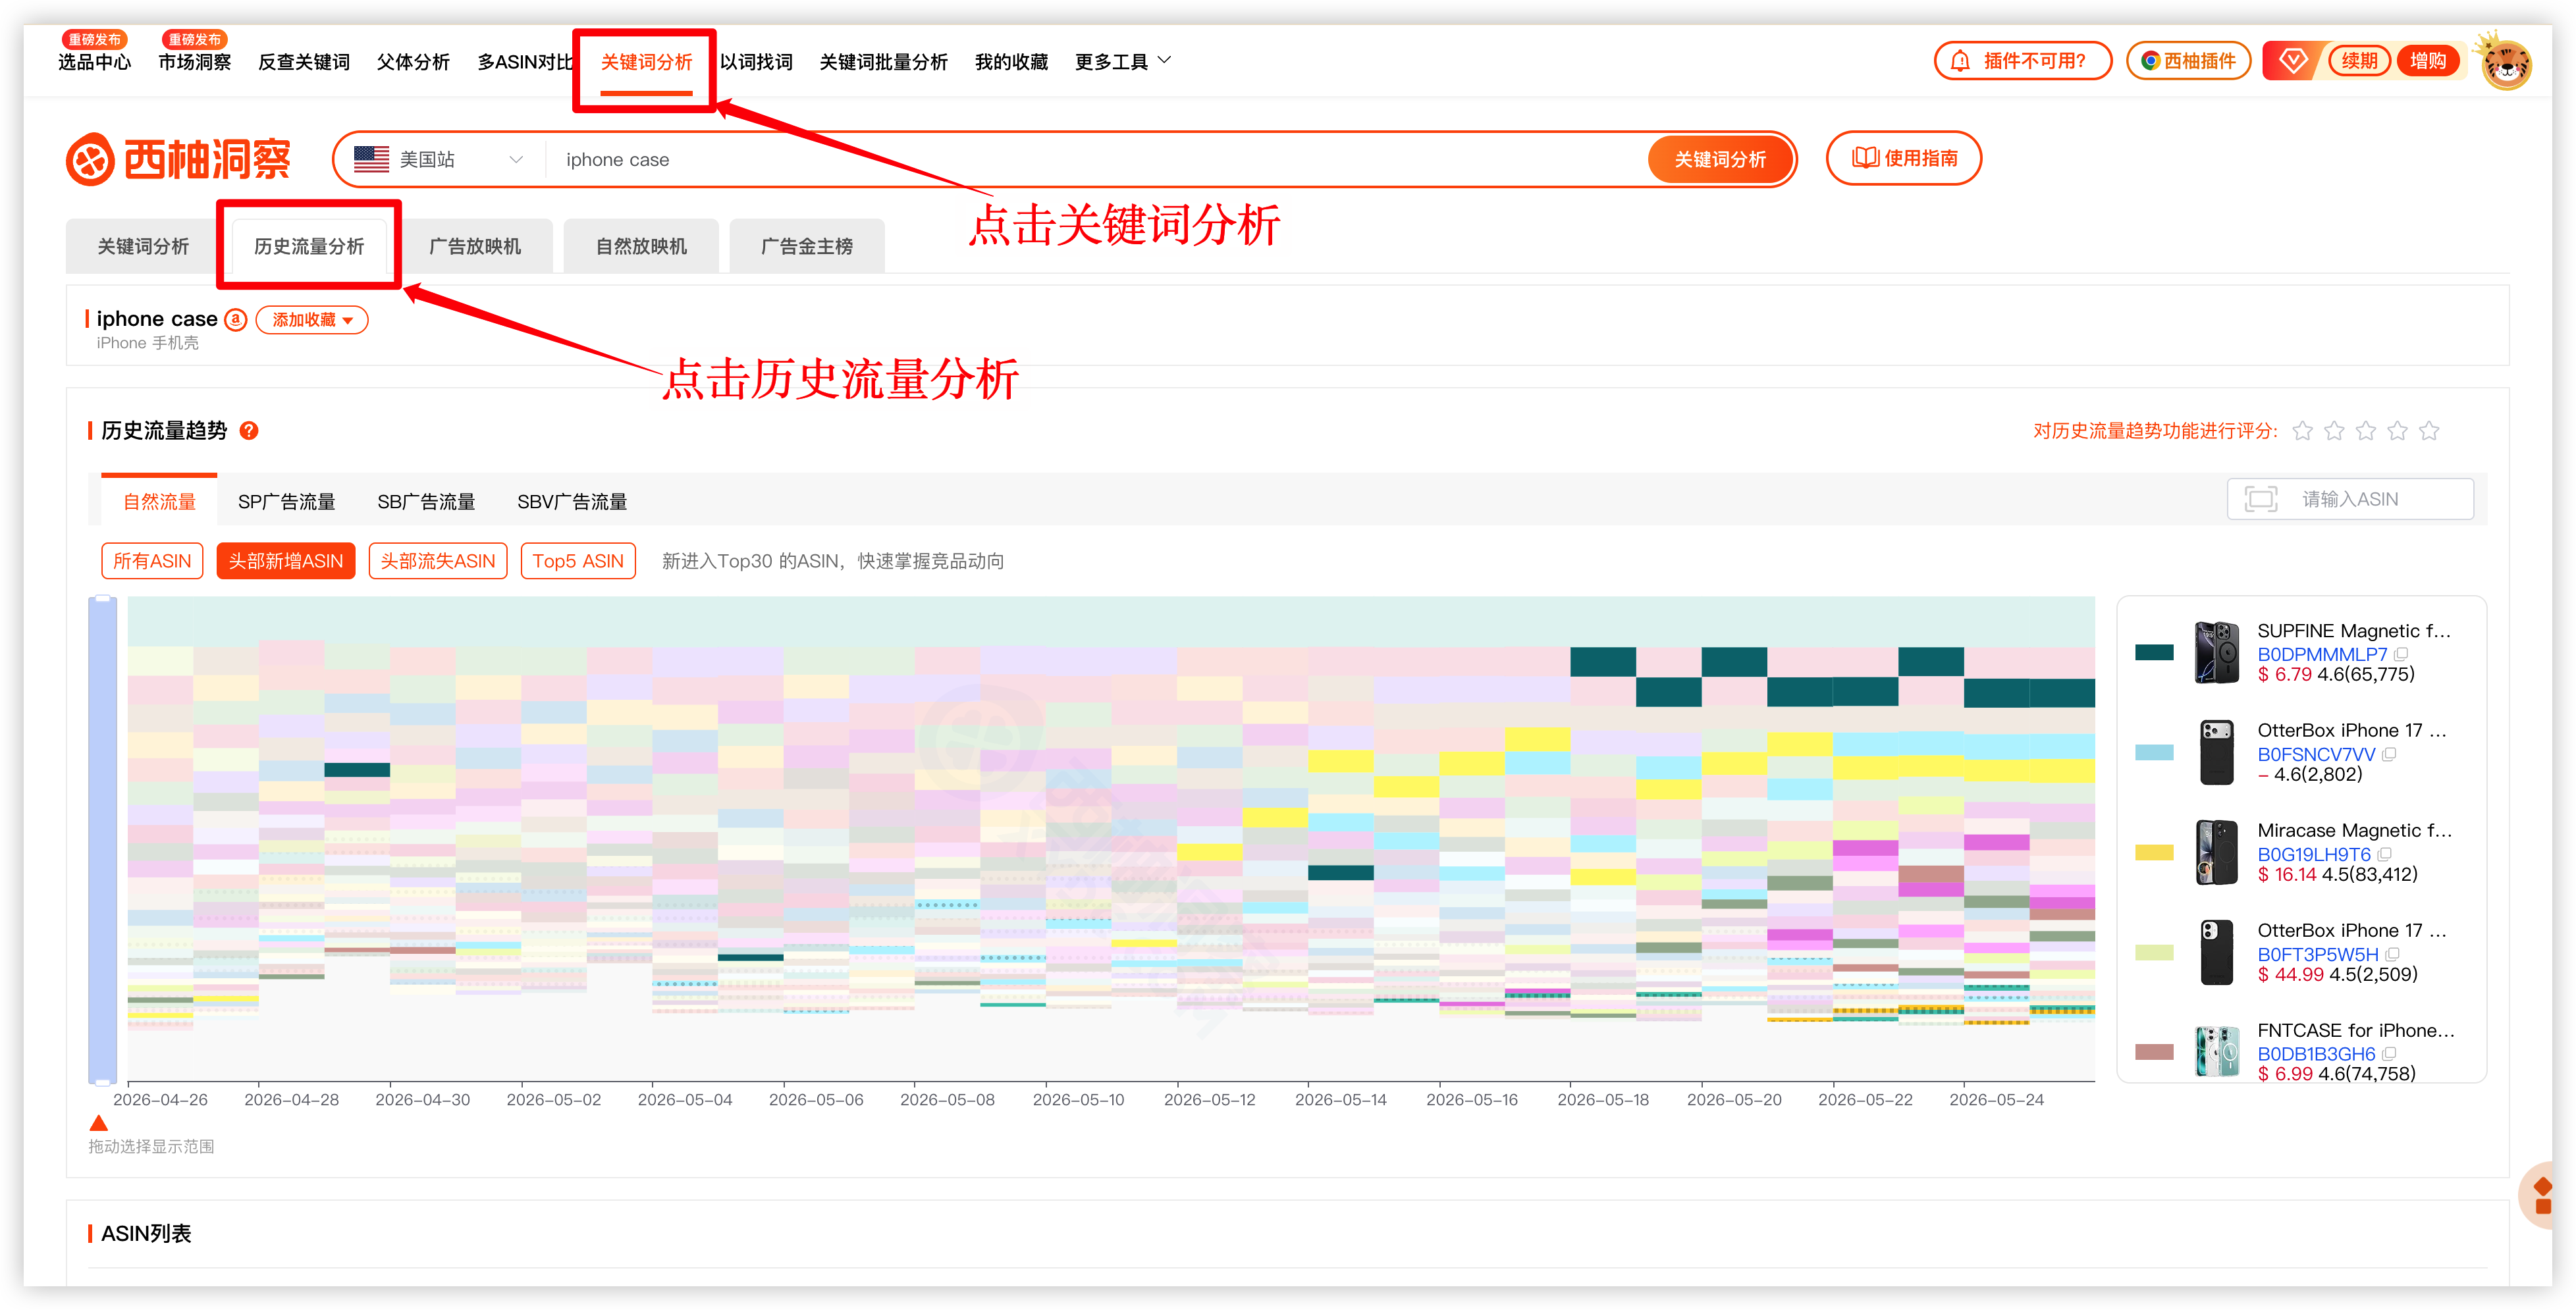The width and height of the screenshot is (2576, 1310).
Task: Expand the 更多工具 menu
Action: 1123,62
